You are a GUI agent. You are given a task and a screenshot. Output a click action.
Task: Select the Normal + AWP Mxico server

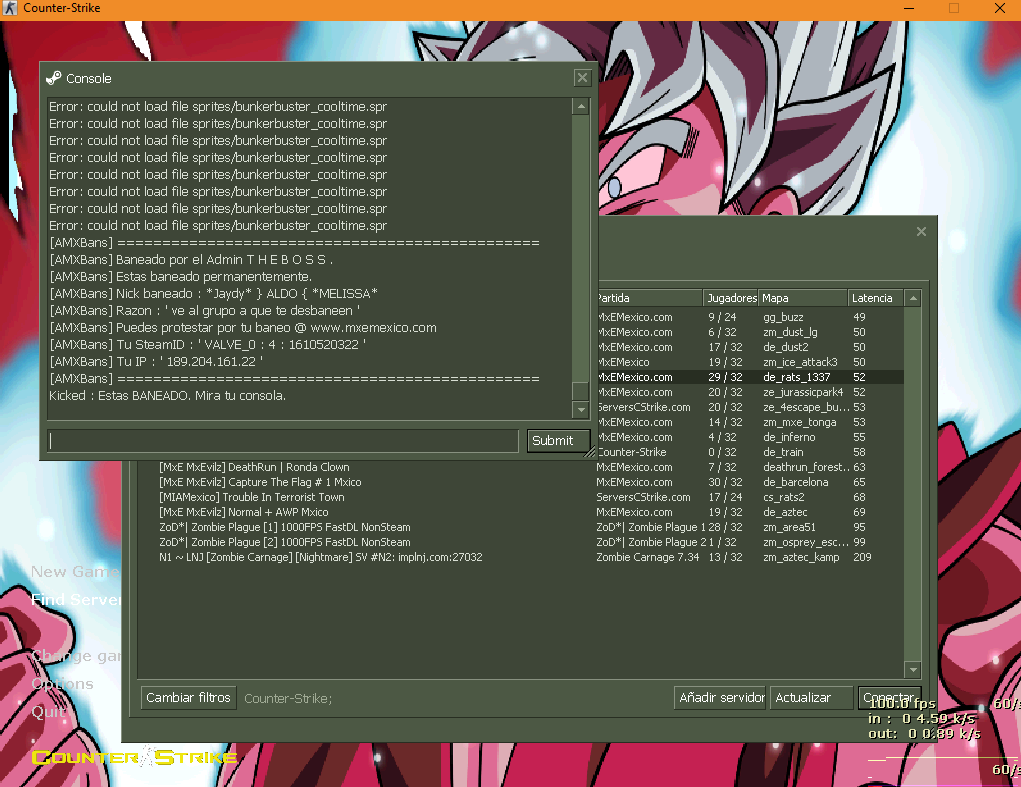(x=521, y=512)
